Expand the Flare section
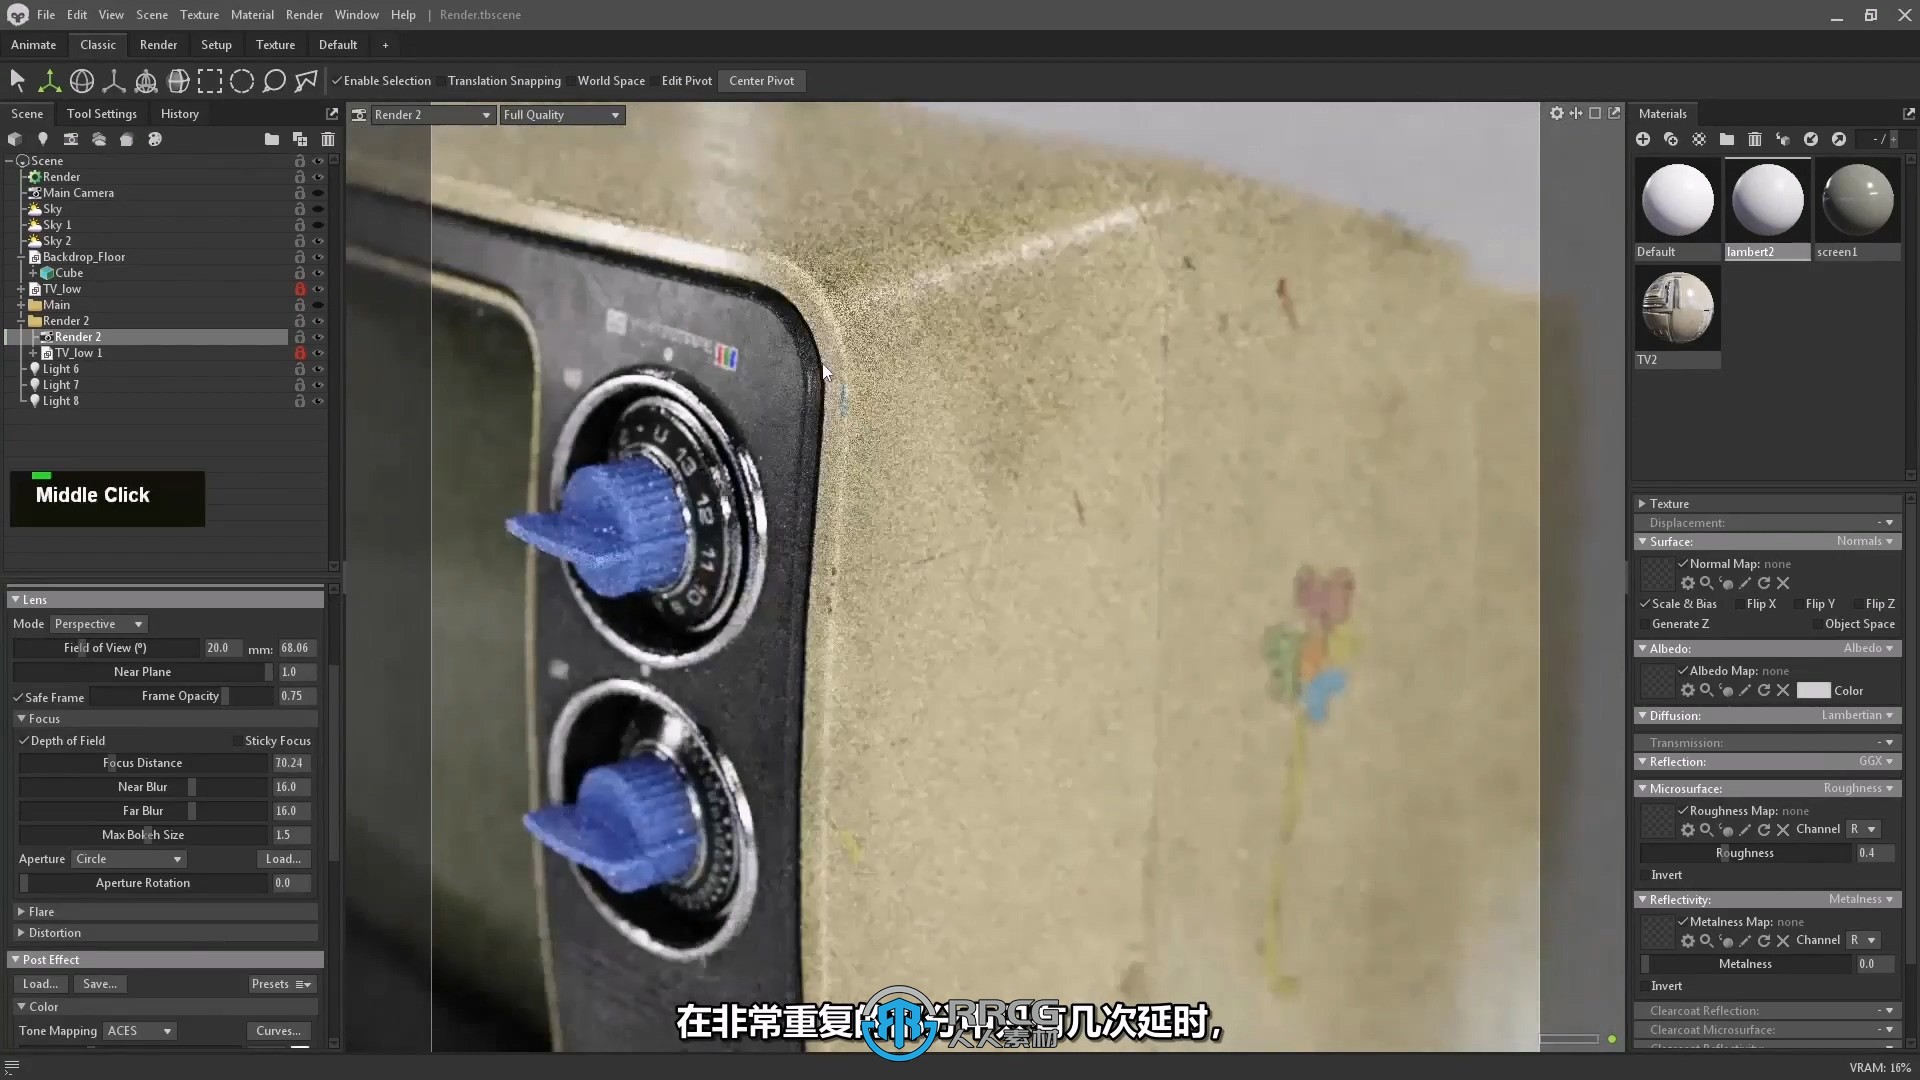Image resolution: width=1920 pixels, height=1080 pixels. [x=21, y=912]
